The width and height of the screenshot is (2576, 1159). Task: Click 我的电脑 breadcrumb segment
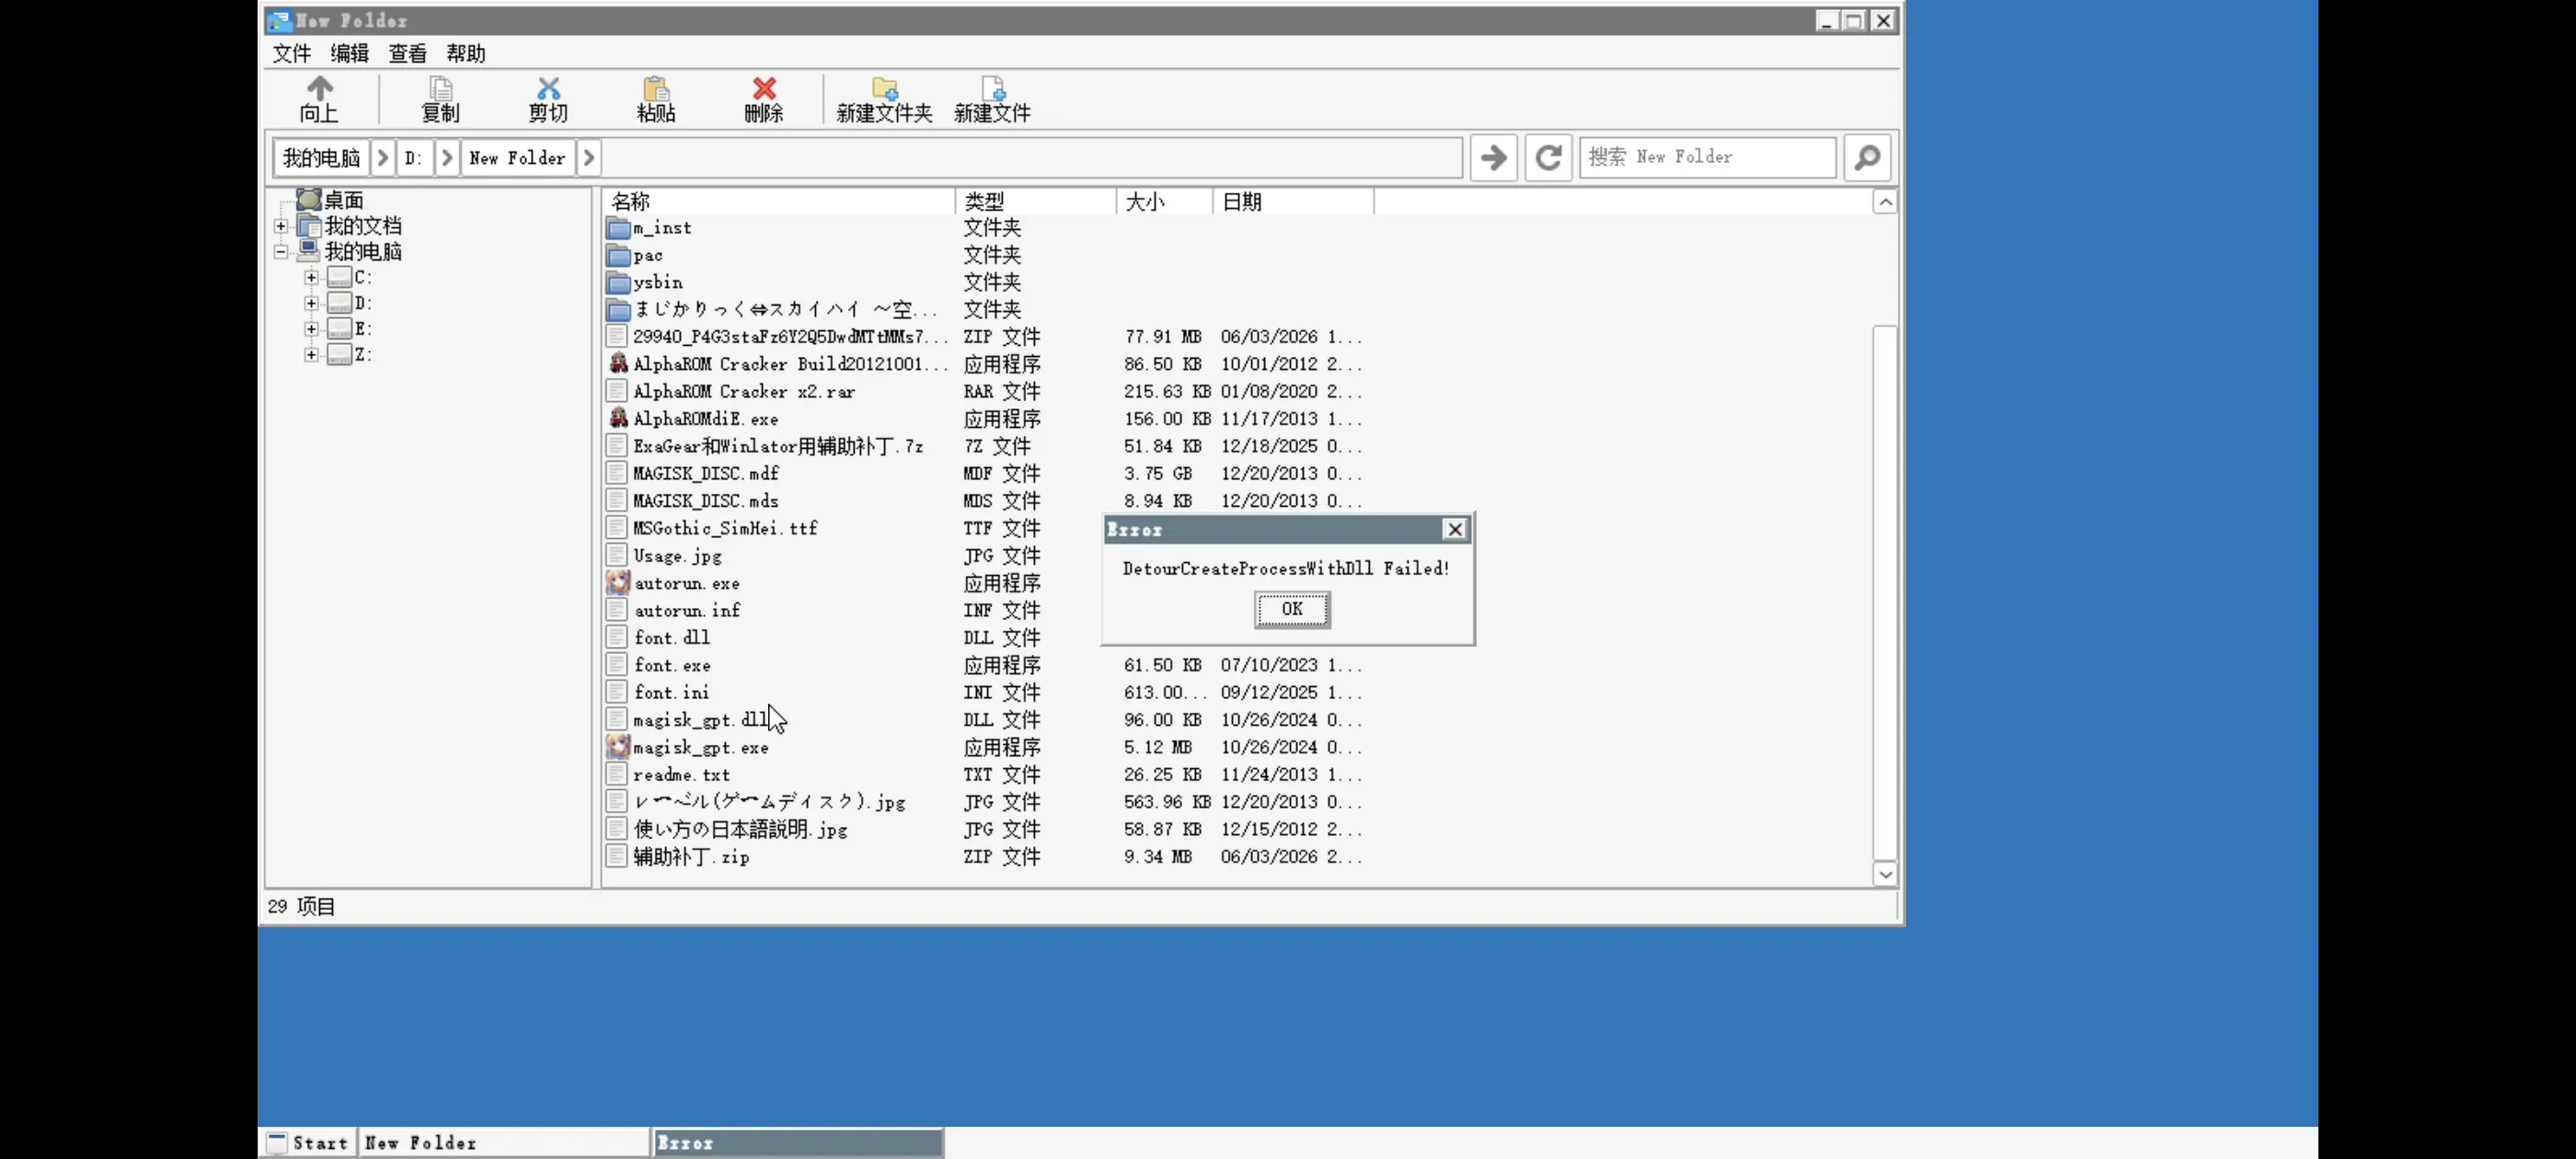pyautogui.click(x=321, y=158)
